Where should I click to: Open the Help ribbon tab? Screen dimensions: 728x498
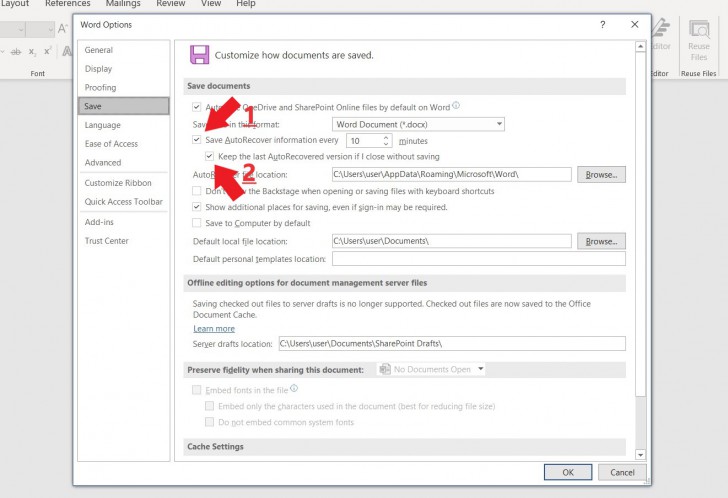(x=246, y=4)
